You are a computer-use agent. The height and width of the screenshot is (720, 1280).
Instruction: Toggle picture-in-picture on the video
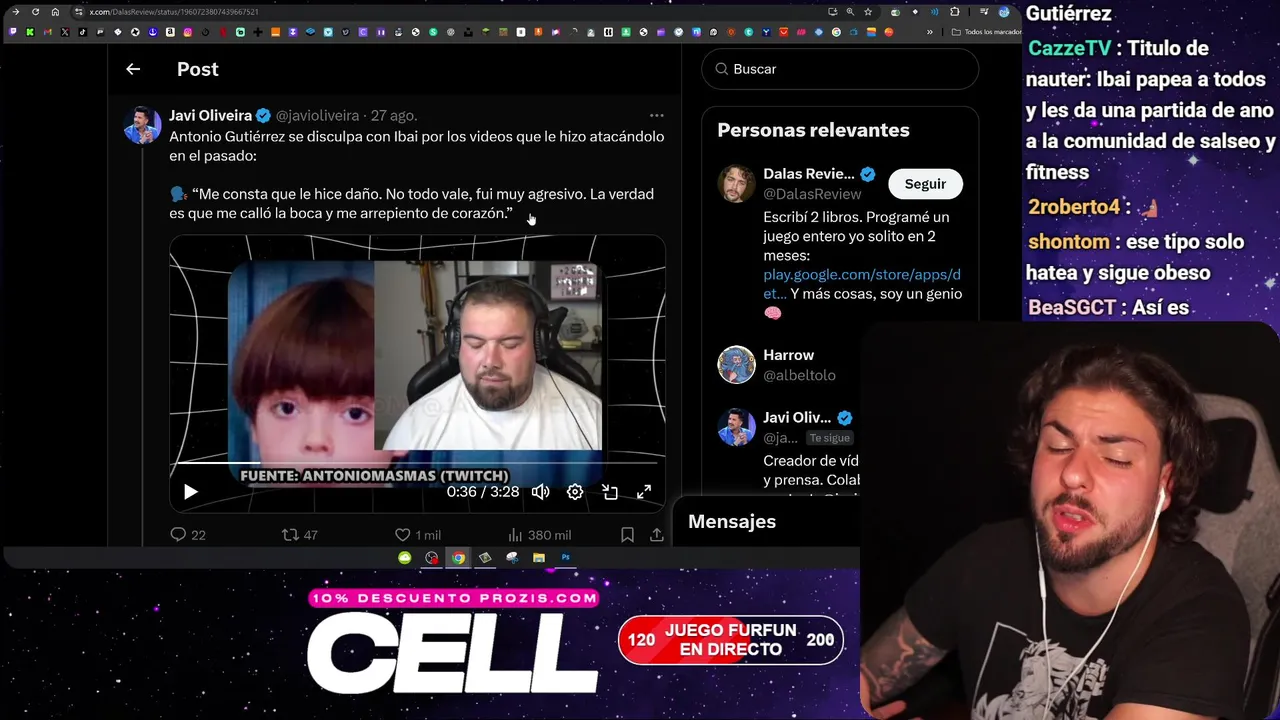coord(610,492)
